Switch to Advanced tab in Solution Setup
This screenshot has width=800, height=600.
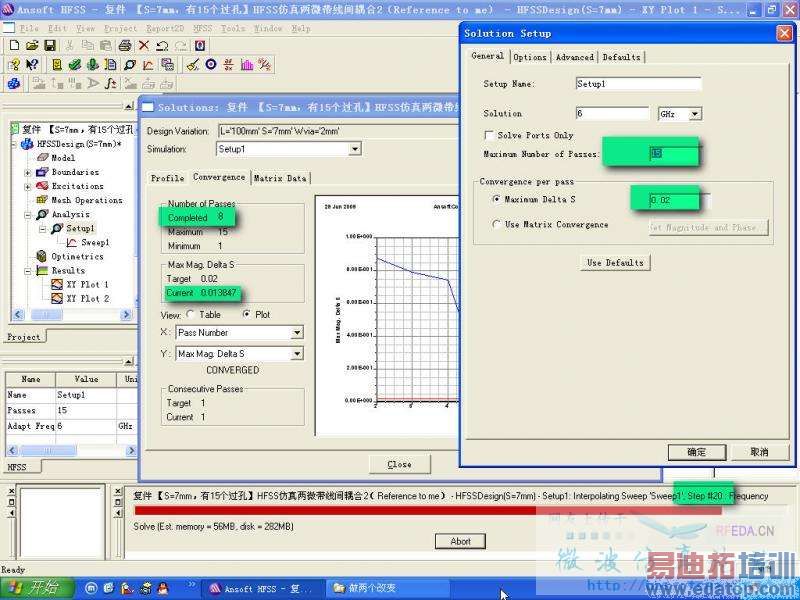(x=574, y=57)
